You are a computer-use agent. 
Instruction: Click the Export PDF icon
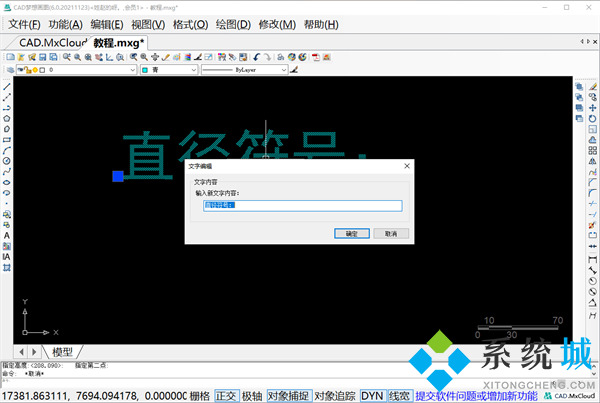tap(316, 57)
